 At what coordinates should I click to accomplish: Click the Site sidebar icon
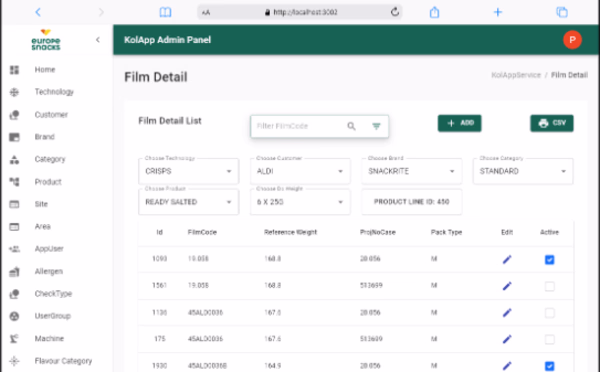pyautogui.click(x=14, y=204)
